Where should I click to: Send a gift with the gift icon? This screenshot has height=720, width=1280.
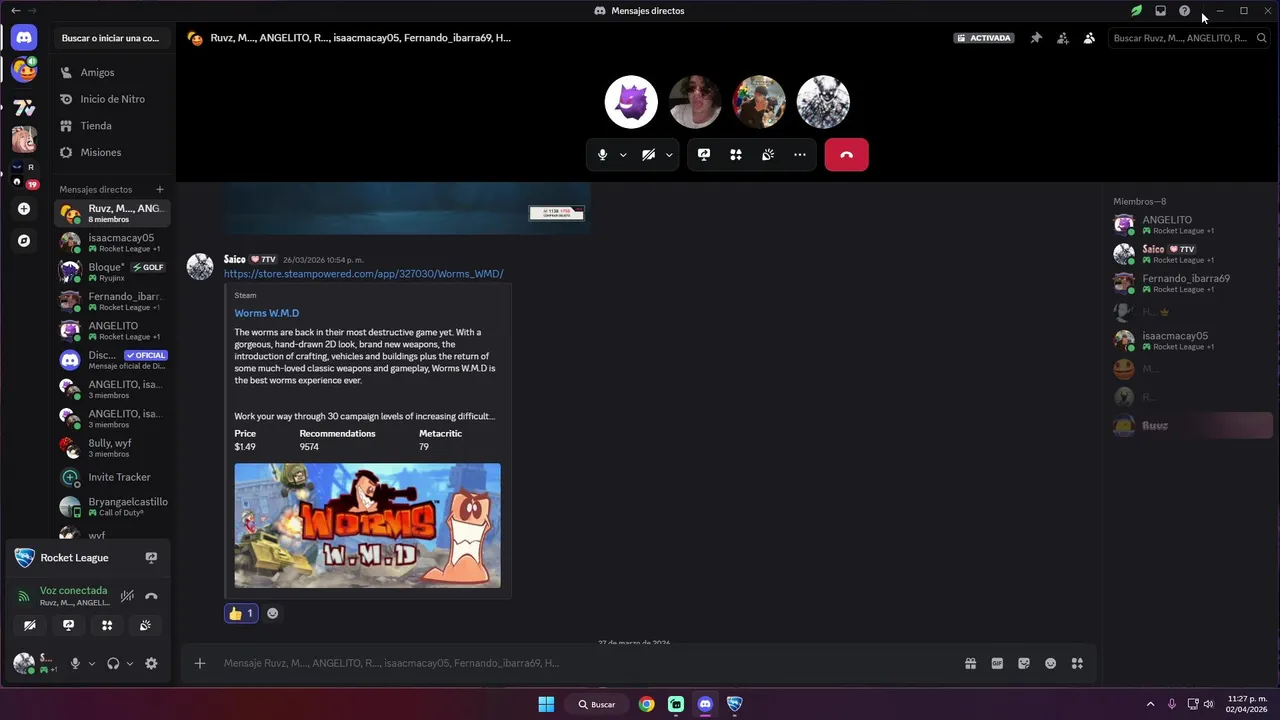click(x=970, y=663)
